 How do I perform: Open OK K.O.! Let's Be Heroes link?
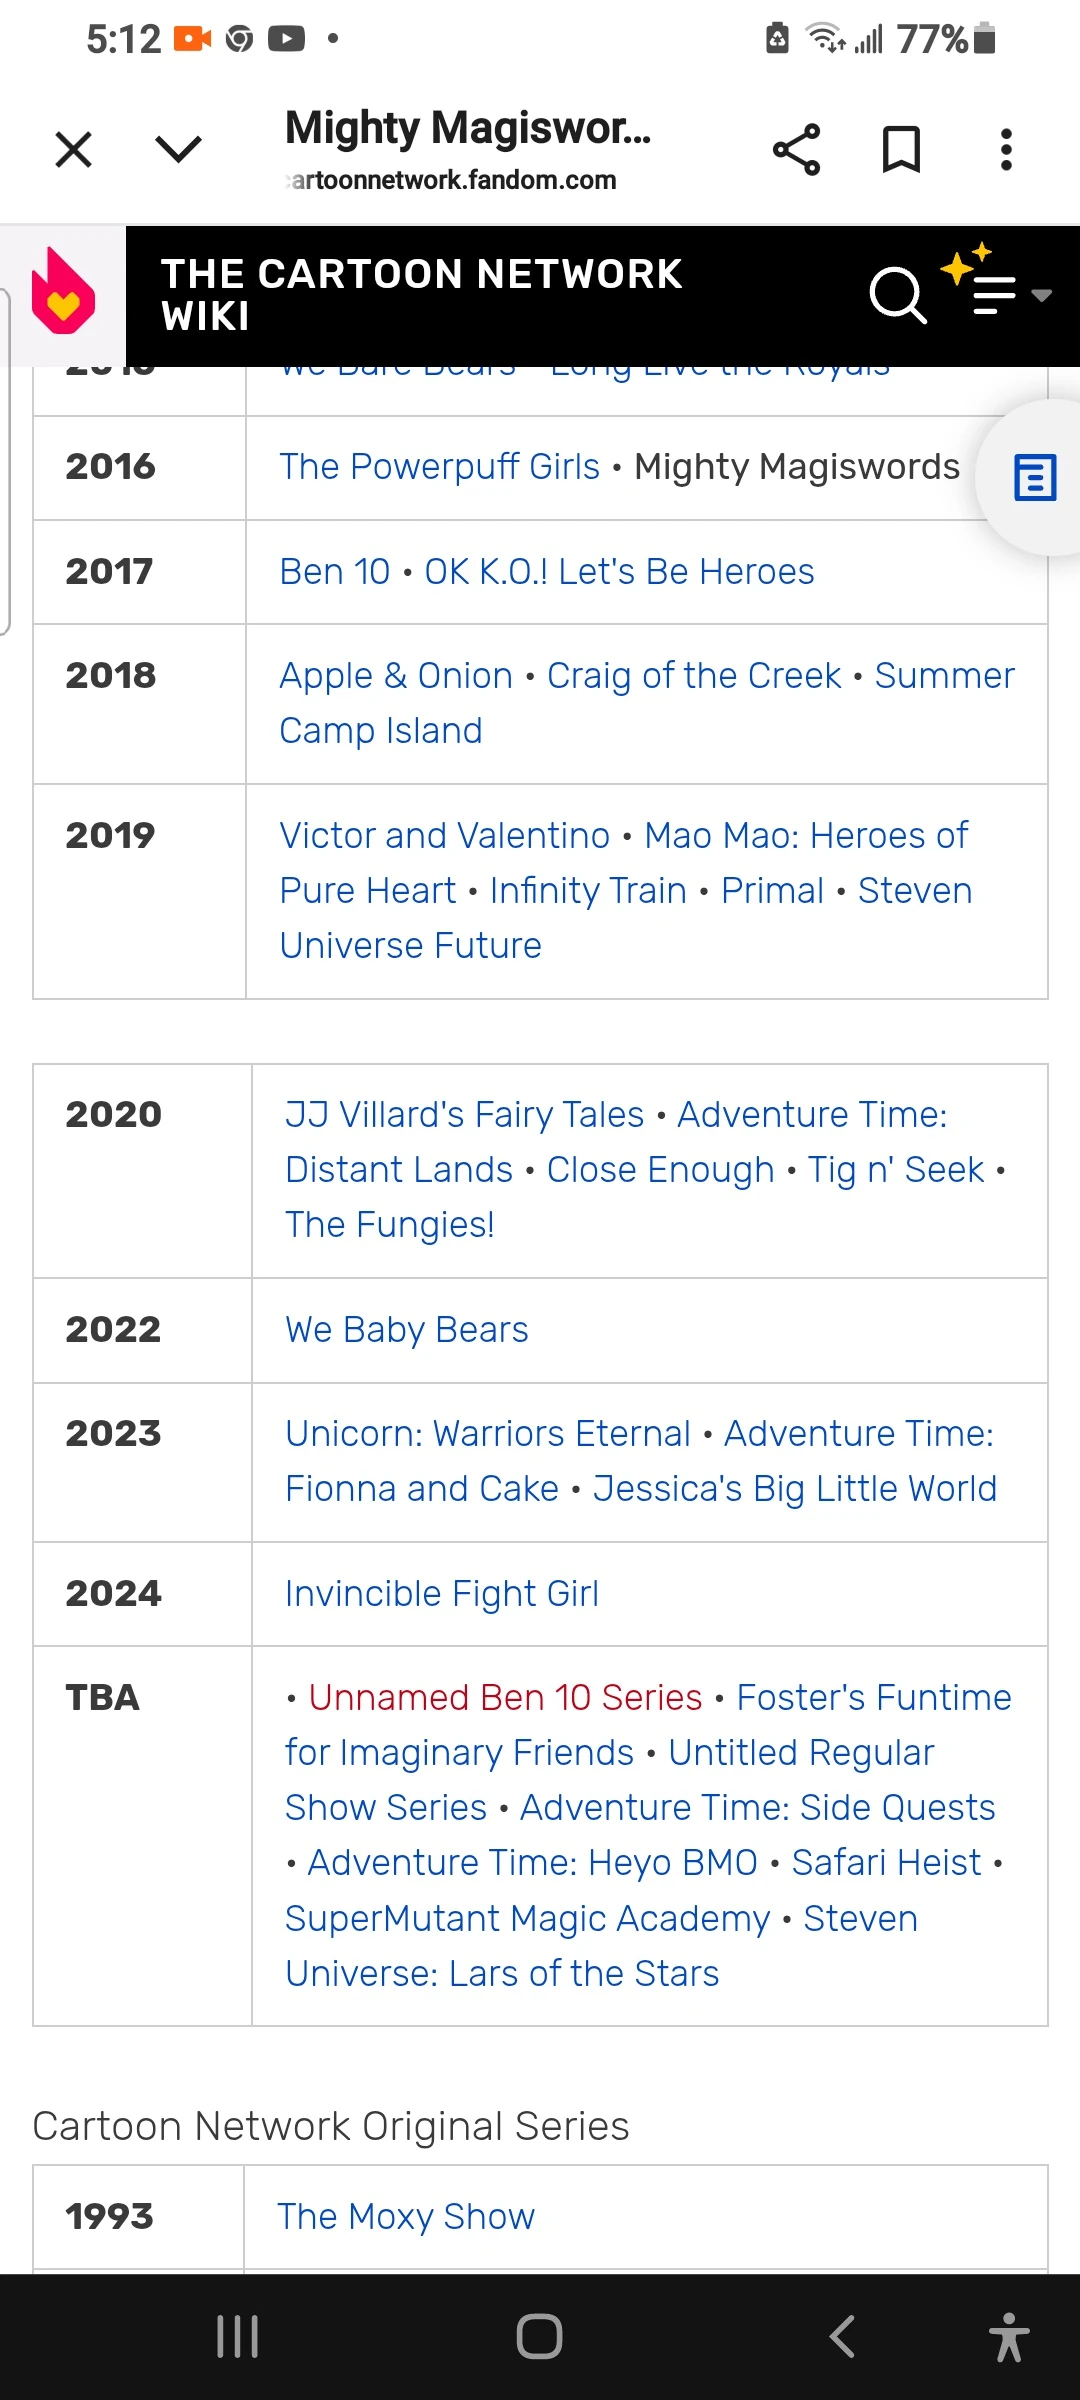(x=619, y=572)
